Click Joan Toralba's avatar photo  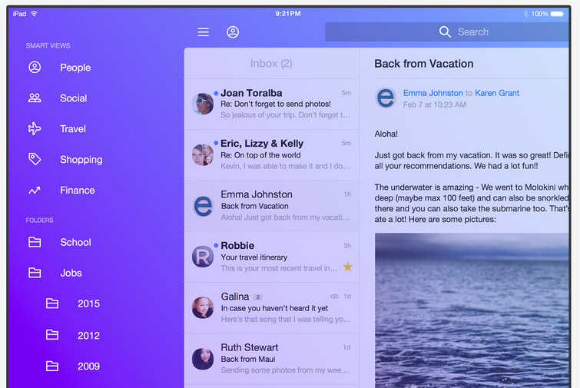[203, 104]
